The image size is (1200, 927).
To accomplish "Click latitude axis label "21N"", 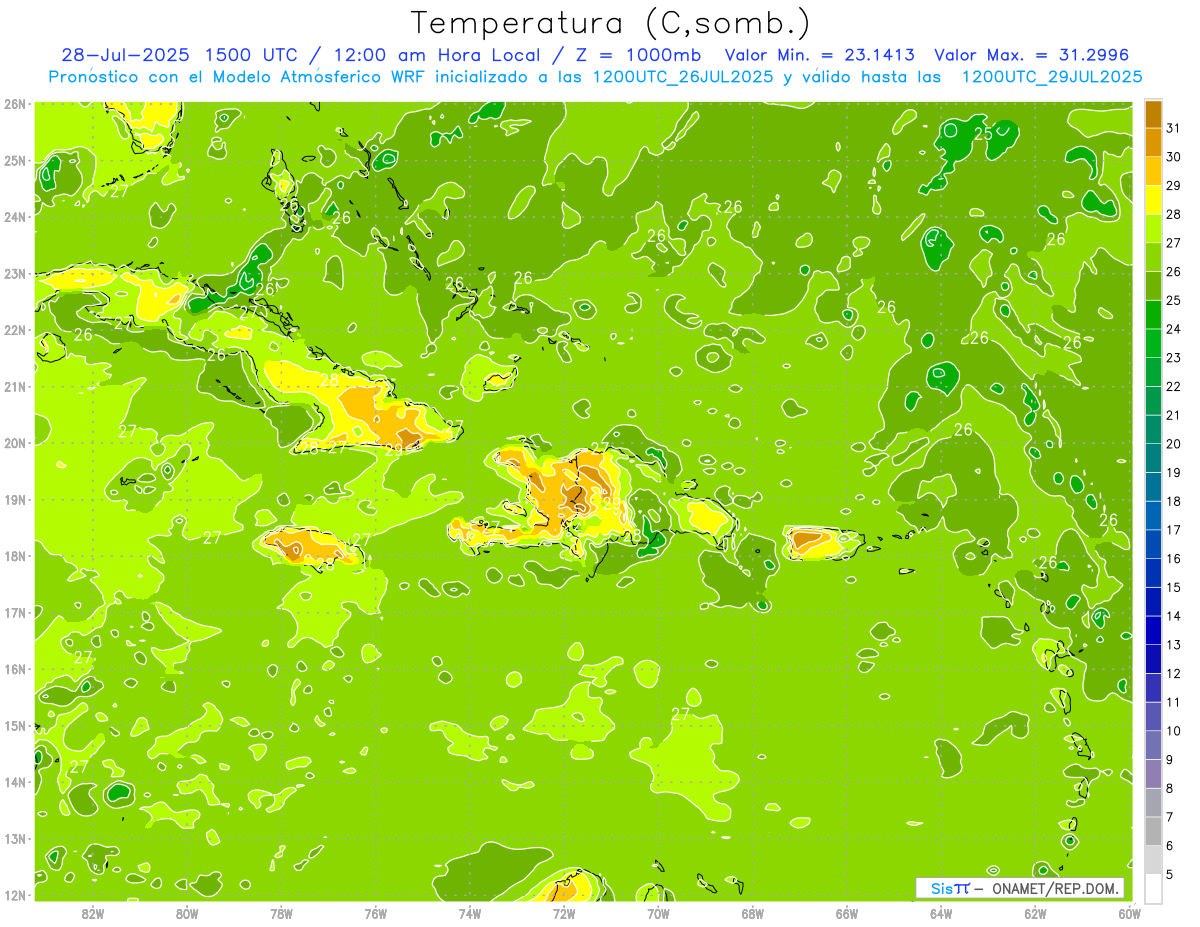I will [14, 387].
